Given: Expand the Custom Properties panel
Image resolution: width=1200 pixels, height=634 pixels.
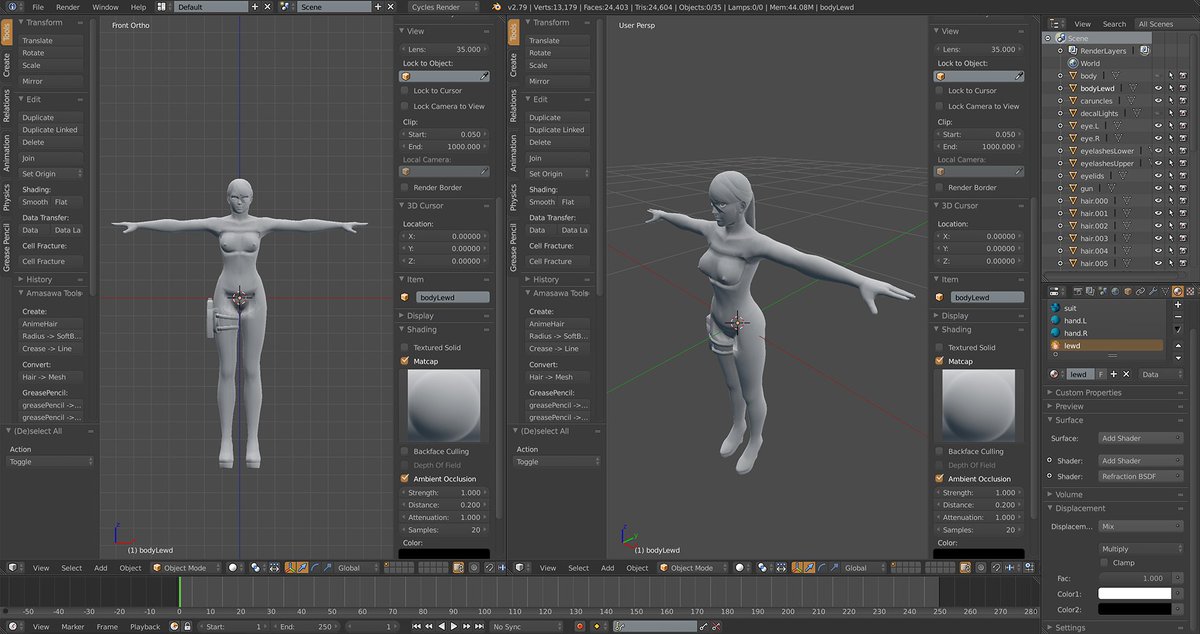Looking at the screenshot, I should (x=1088, y=392).
